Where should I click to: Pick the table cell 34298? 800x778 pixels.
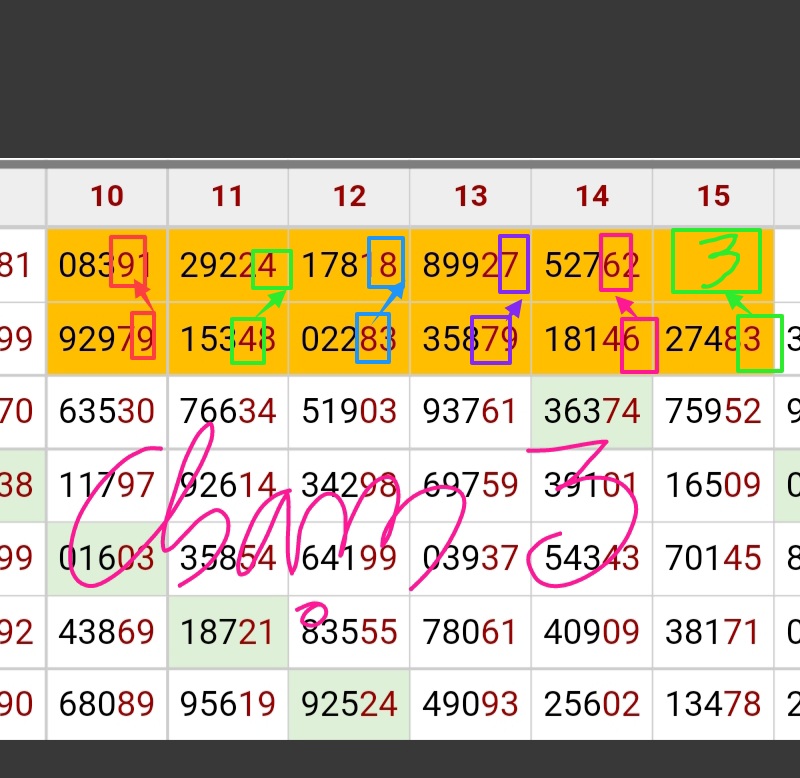click(x=349, y=485)
